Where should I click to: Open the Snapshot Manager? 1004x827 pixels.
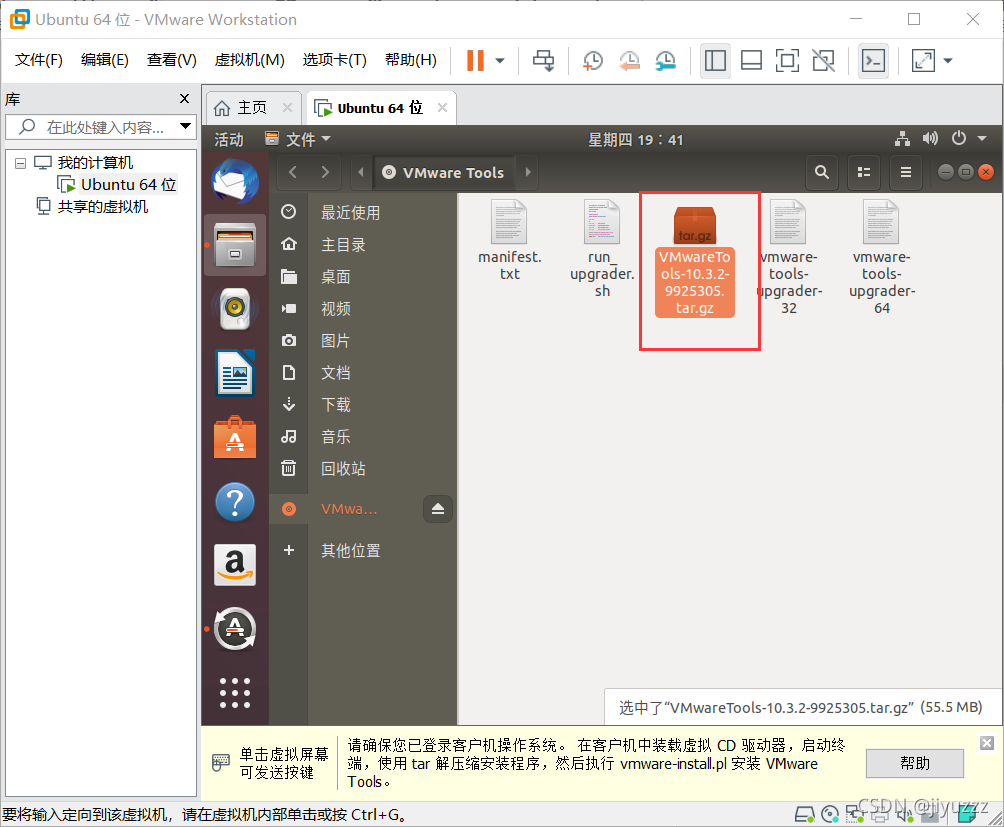click(x=665, y=61)
